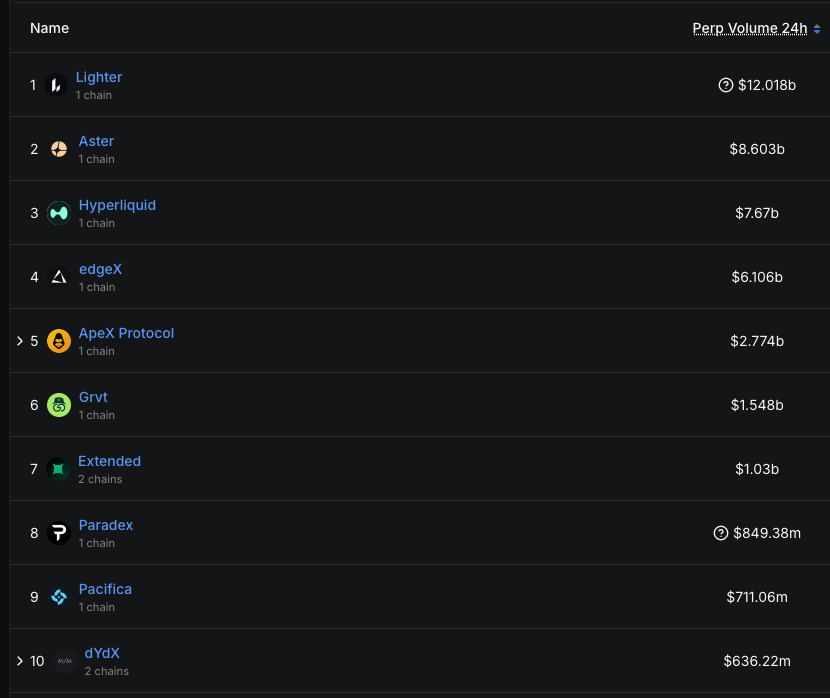Screen dimensions: 830x698
Task: Click the Grvt green logo icon
Action: click(59, 405)
